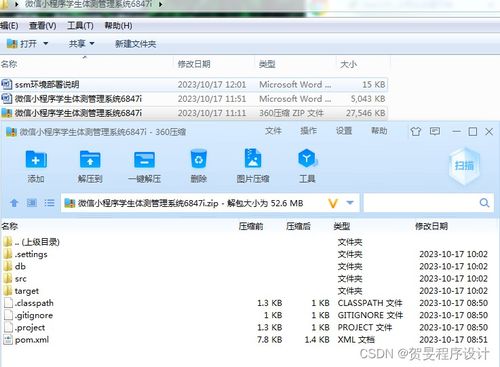Open the 图片压缩 image compression tool
500x367 pixels.
tap(253, 158)
